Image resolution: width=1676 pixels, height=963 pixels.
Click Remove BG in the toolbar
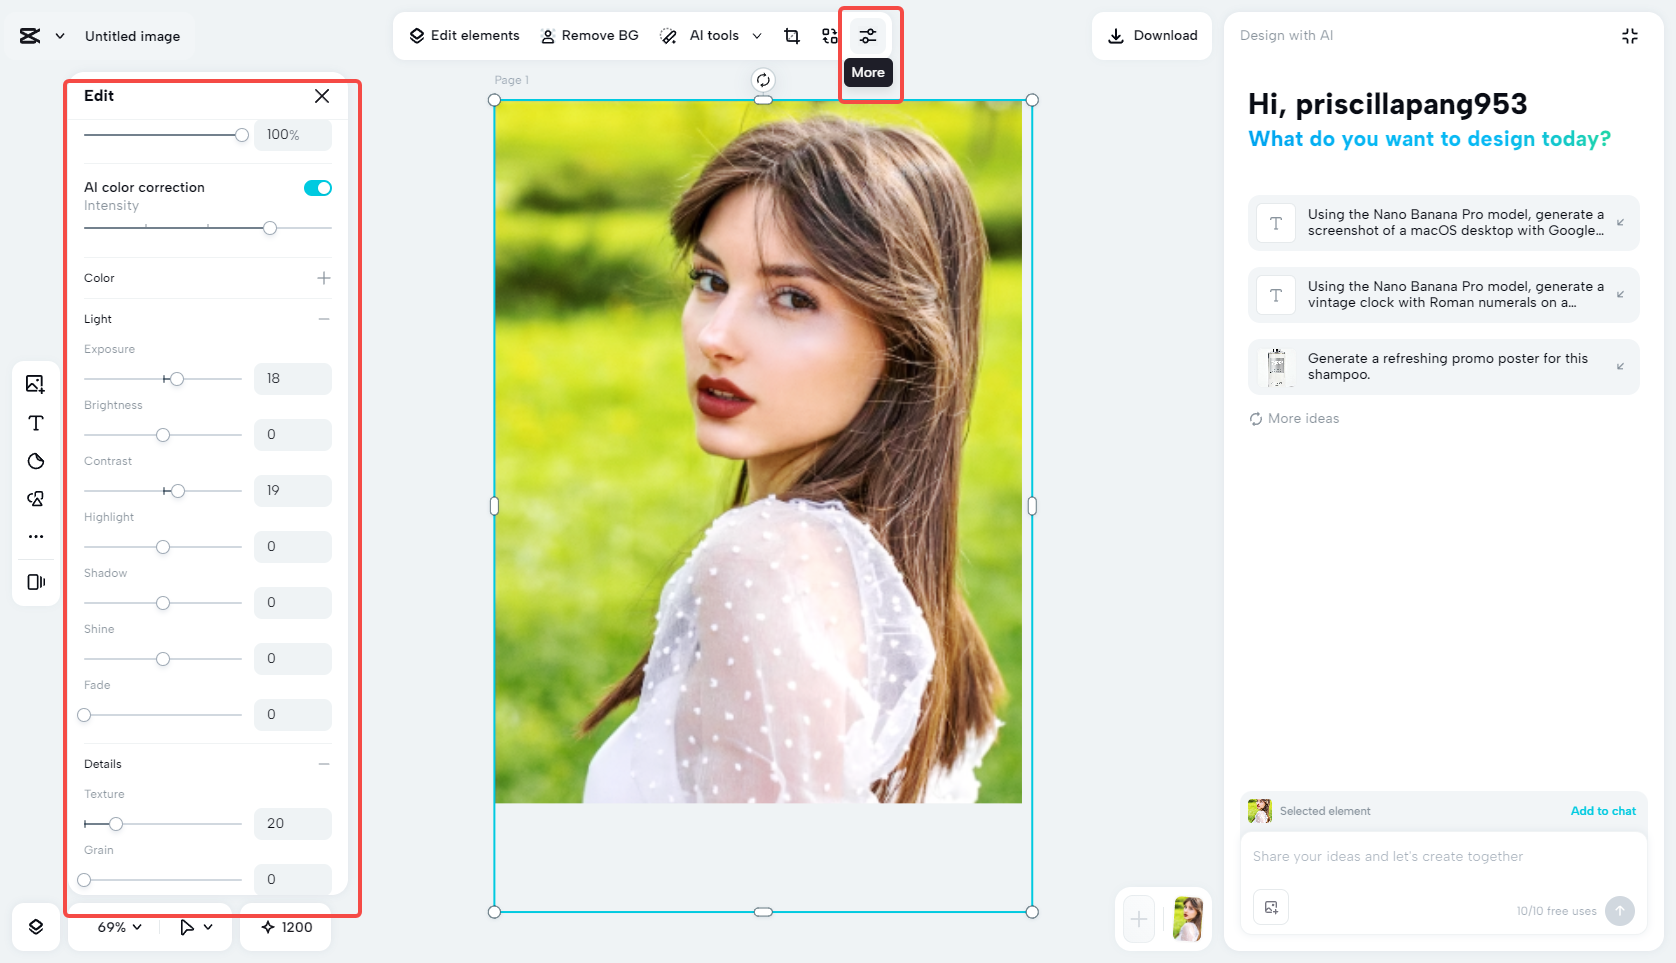[x=590, y=35]
